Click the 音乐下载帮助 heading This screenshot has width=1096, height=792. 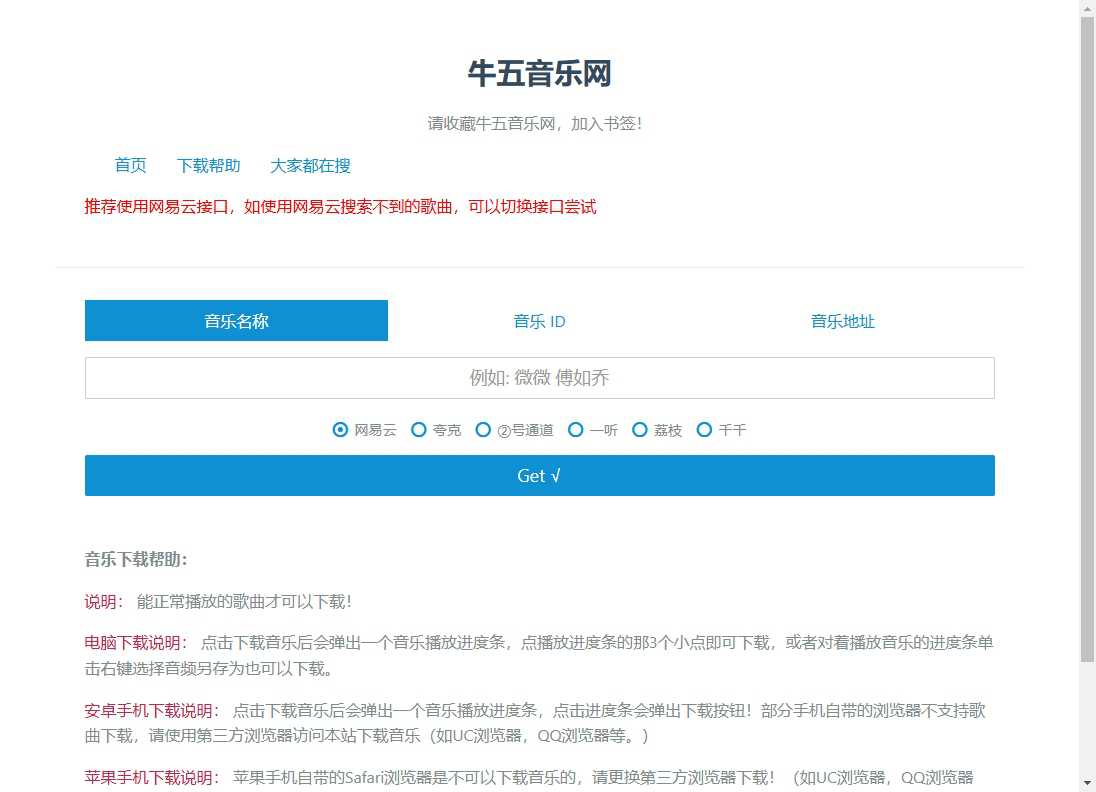tap(136, 559)
